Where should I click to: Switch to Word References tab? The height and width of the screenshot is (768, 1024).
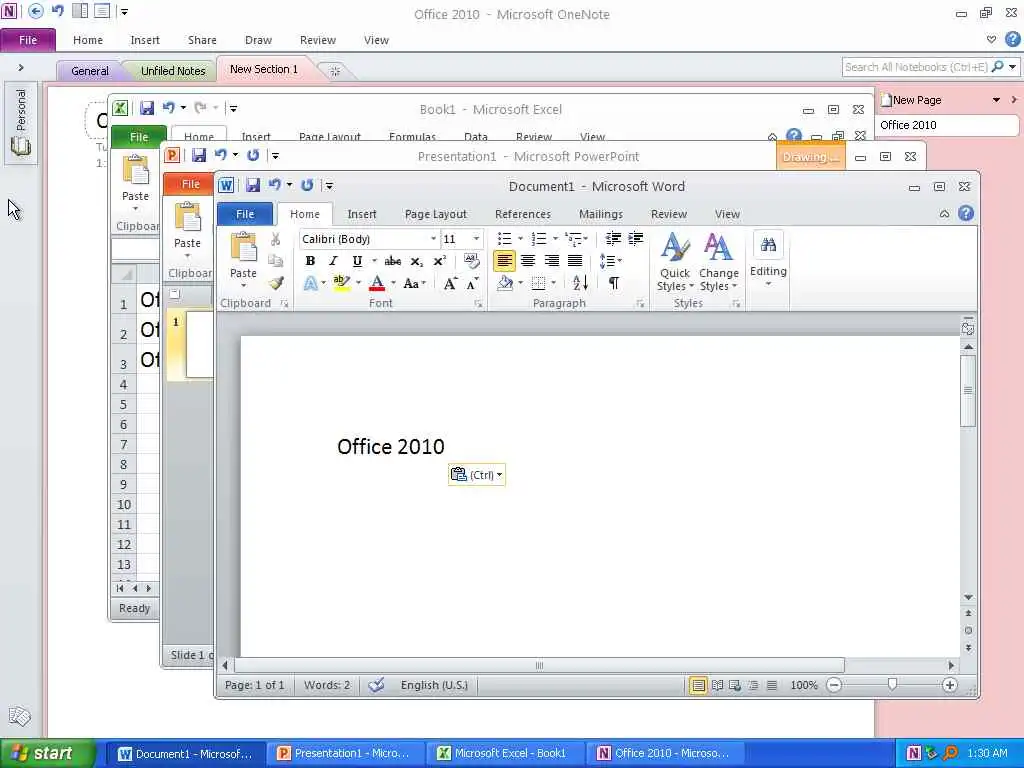point(522,214)
